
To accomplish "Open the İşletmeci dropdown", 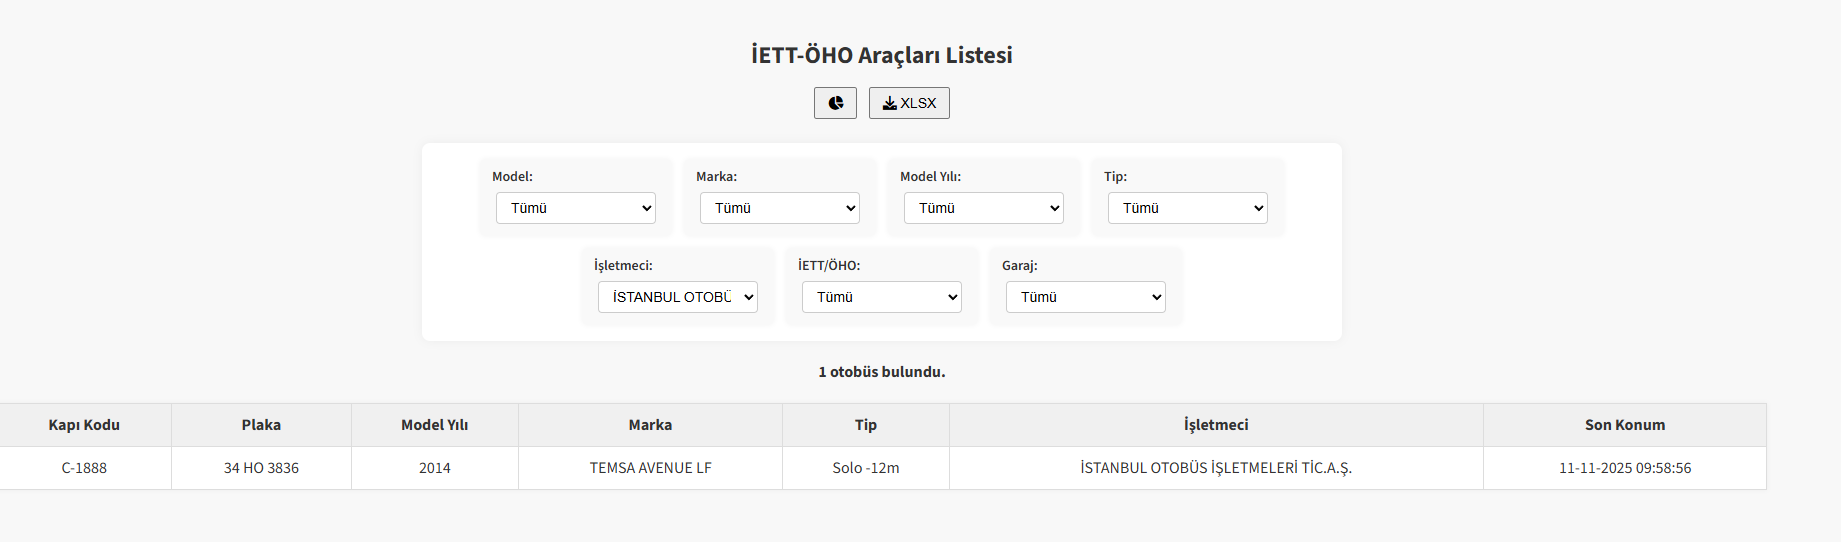I will (x=678, y=297).
